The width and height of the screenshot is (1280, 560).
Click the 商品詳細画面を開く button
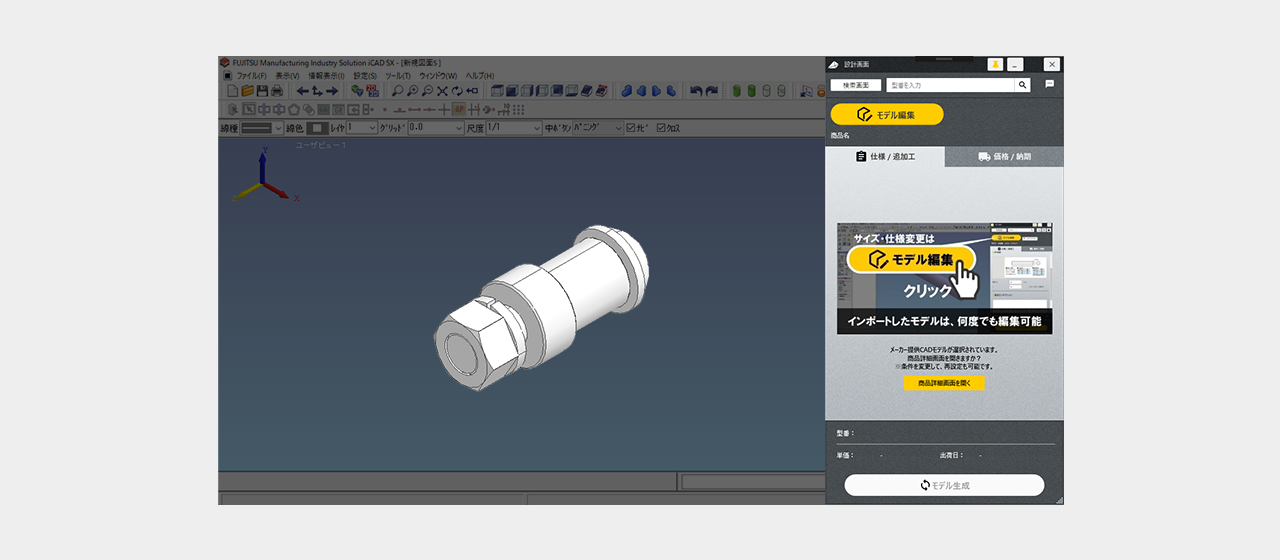click(944, 383)
